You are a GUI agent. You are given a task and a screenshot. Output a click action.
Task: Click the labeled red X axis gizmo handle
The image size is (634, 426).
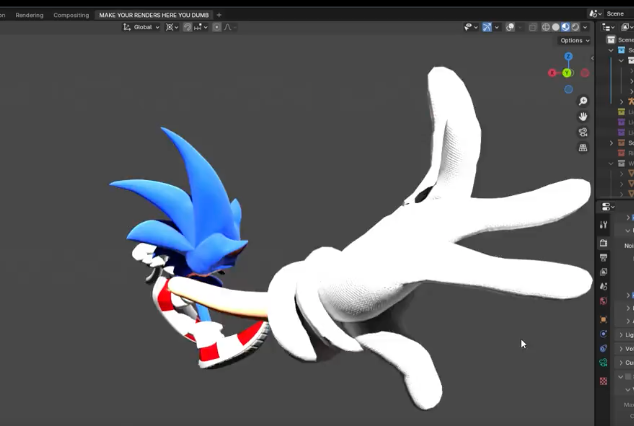(552, 73)
